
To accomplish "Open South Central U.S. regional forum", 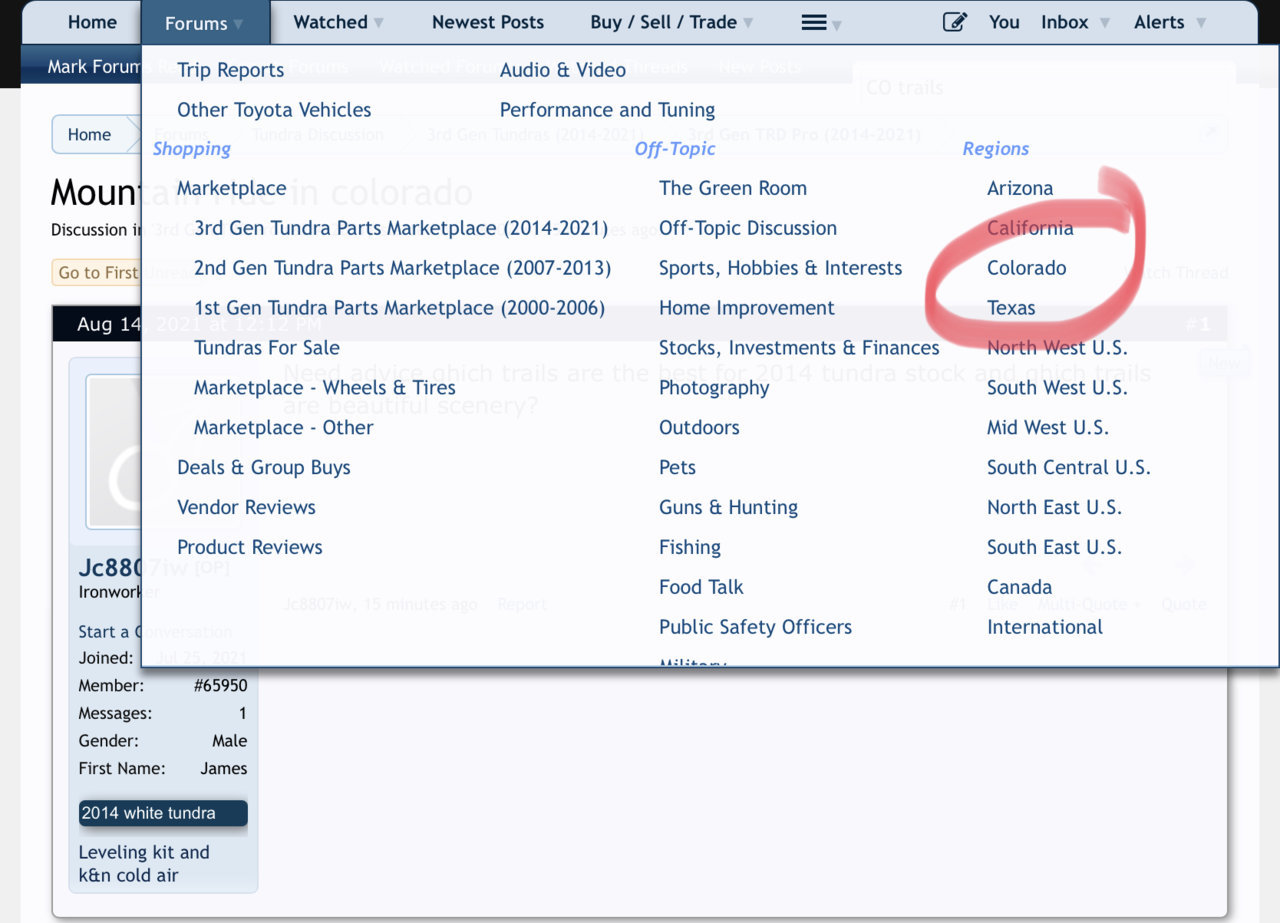I will 1069,468.
